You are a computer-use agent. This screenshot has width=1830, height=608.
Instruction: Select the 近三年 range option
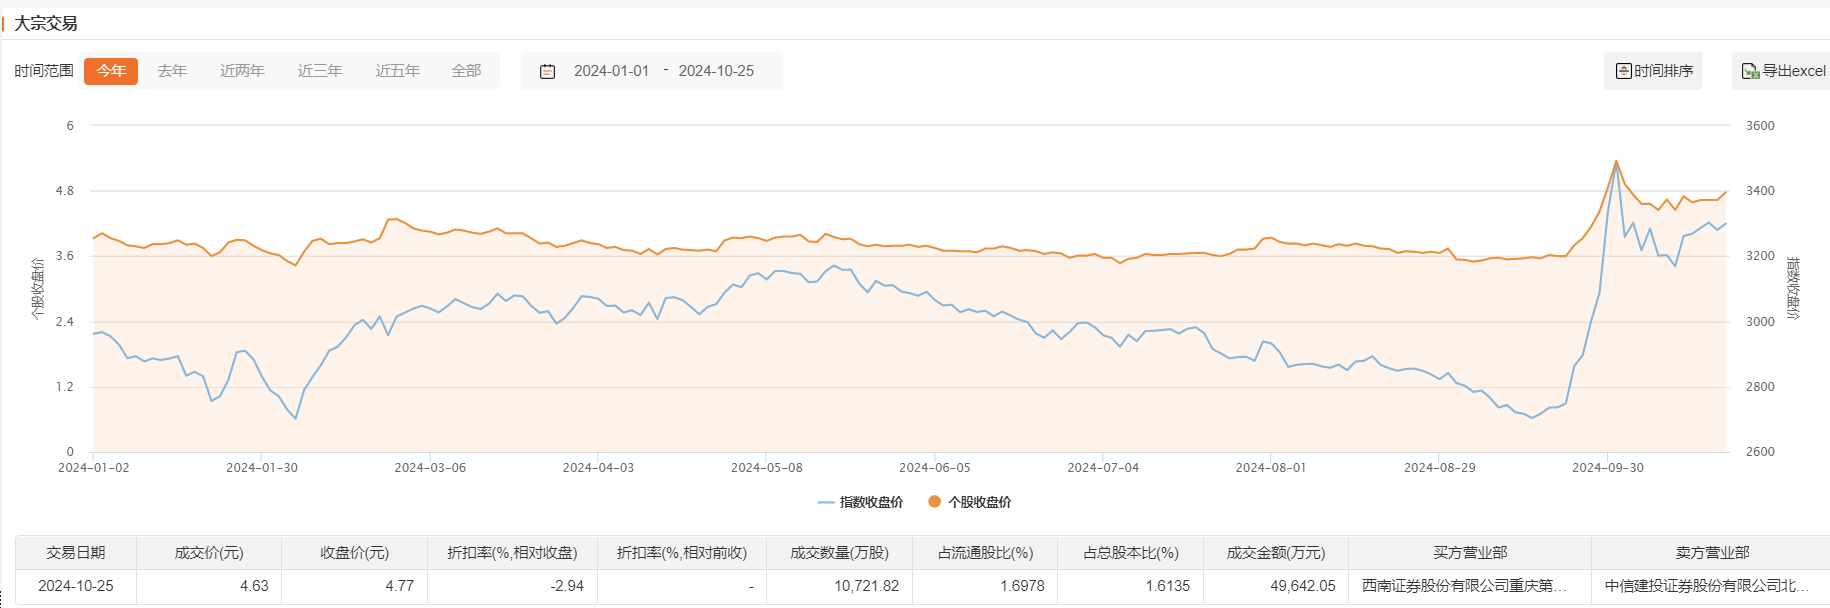[320, 71]
